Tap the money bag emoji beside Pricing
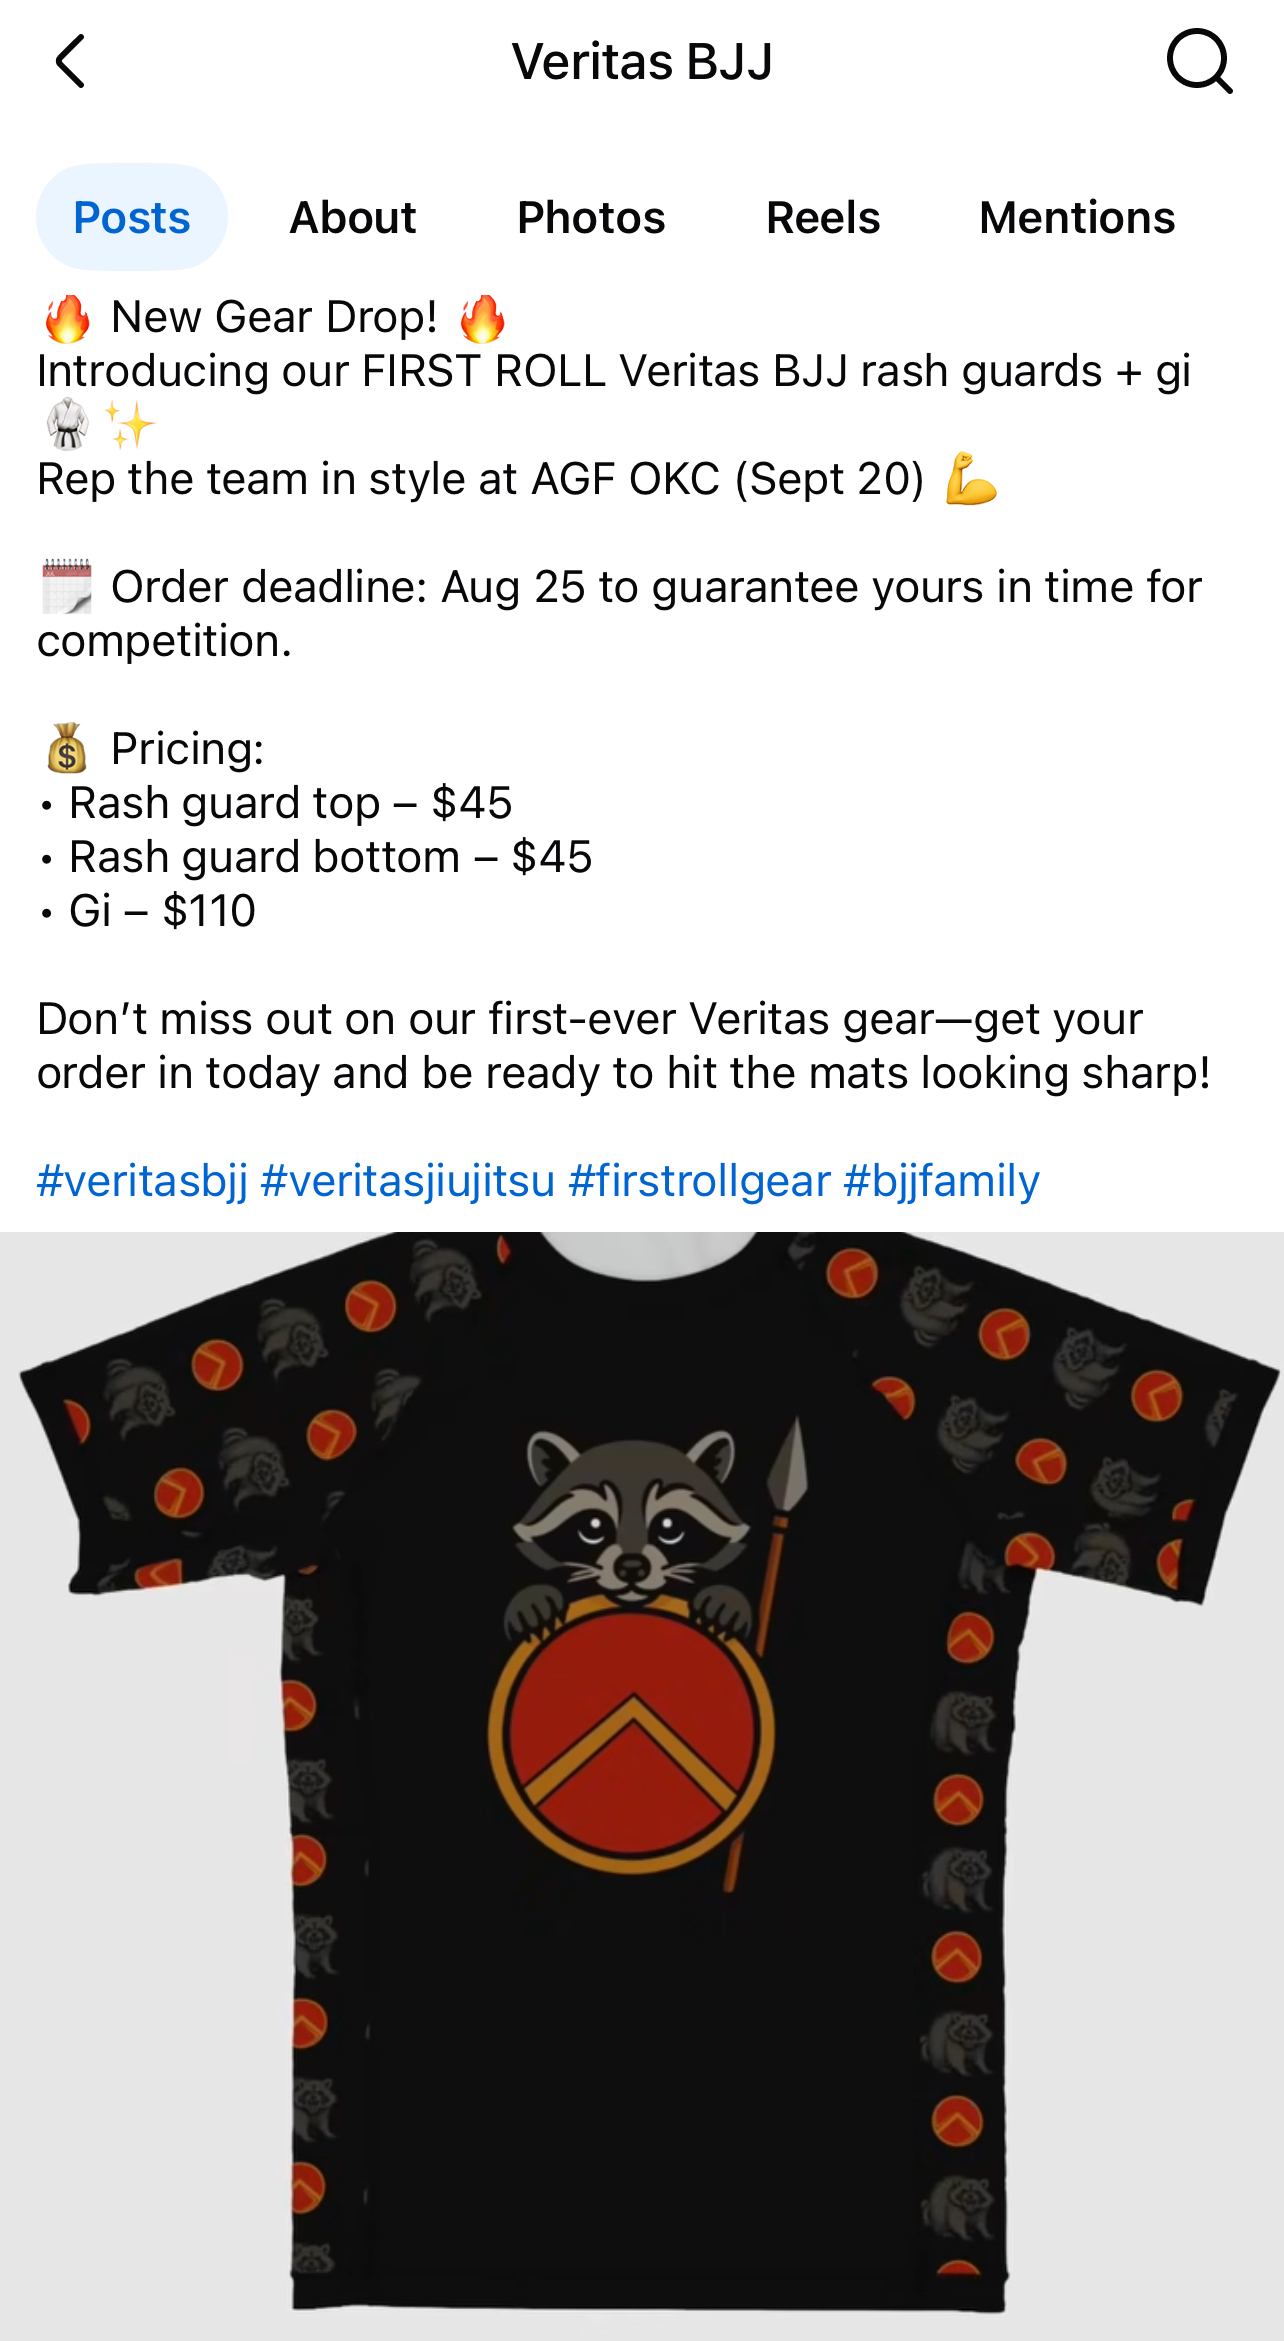 click(67, 749)
